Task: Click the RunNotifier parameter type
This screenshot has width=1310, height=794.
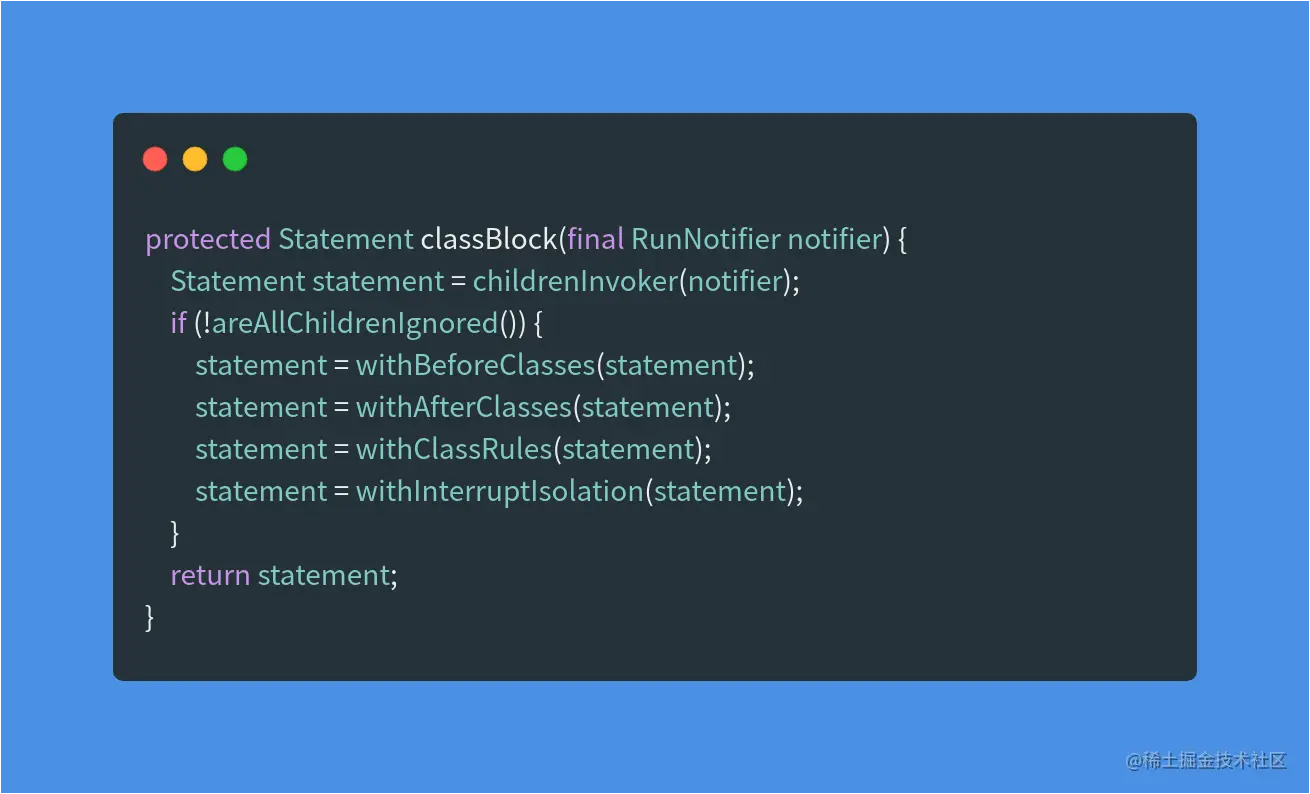Action: [705, 240]
